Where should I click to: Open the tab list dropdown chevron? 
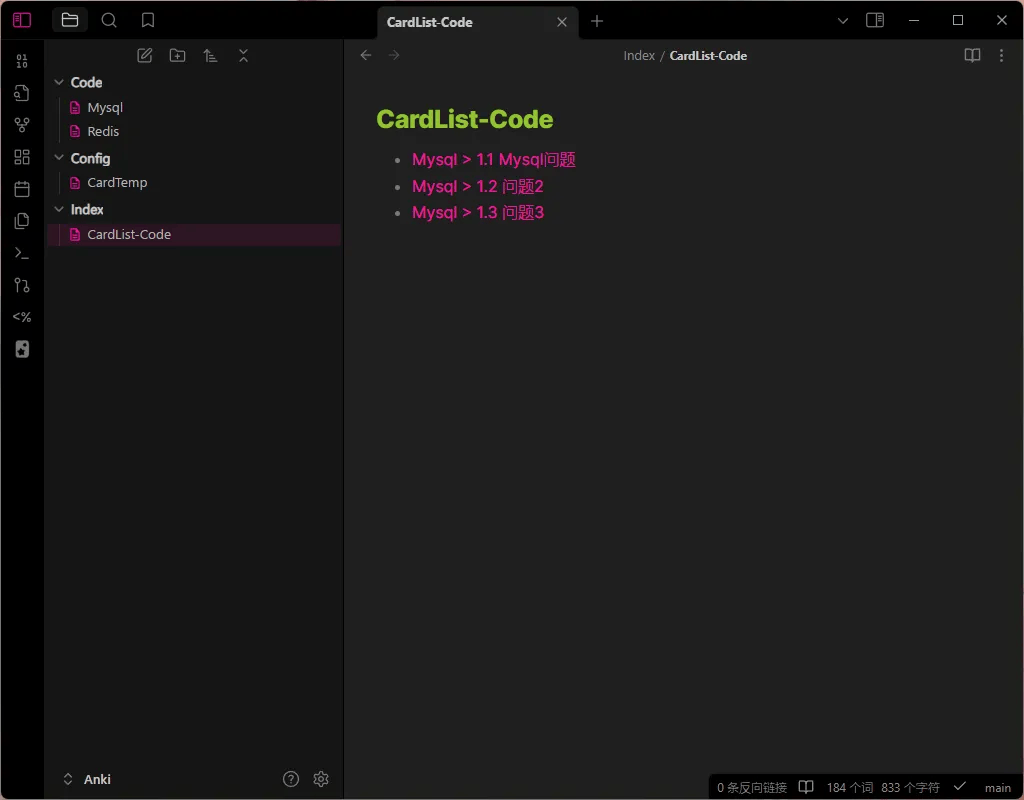tap(843, 21)
